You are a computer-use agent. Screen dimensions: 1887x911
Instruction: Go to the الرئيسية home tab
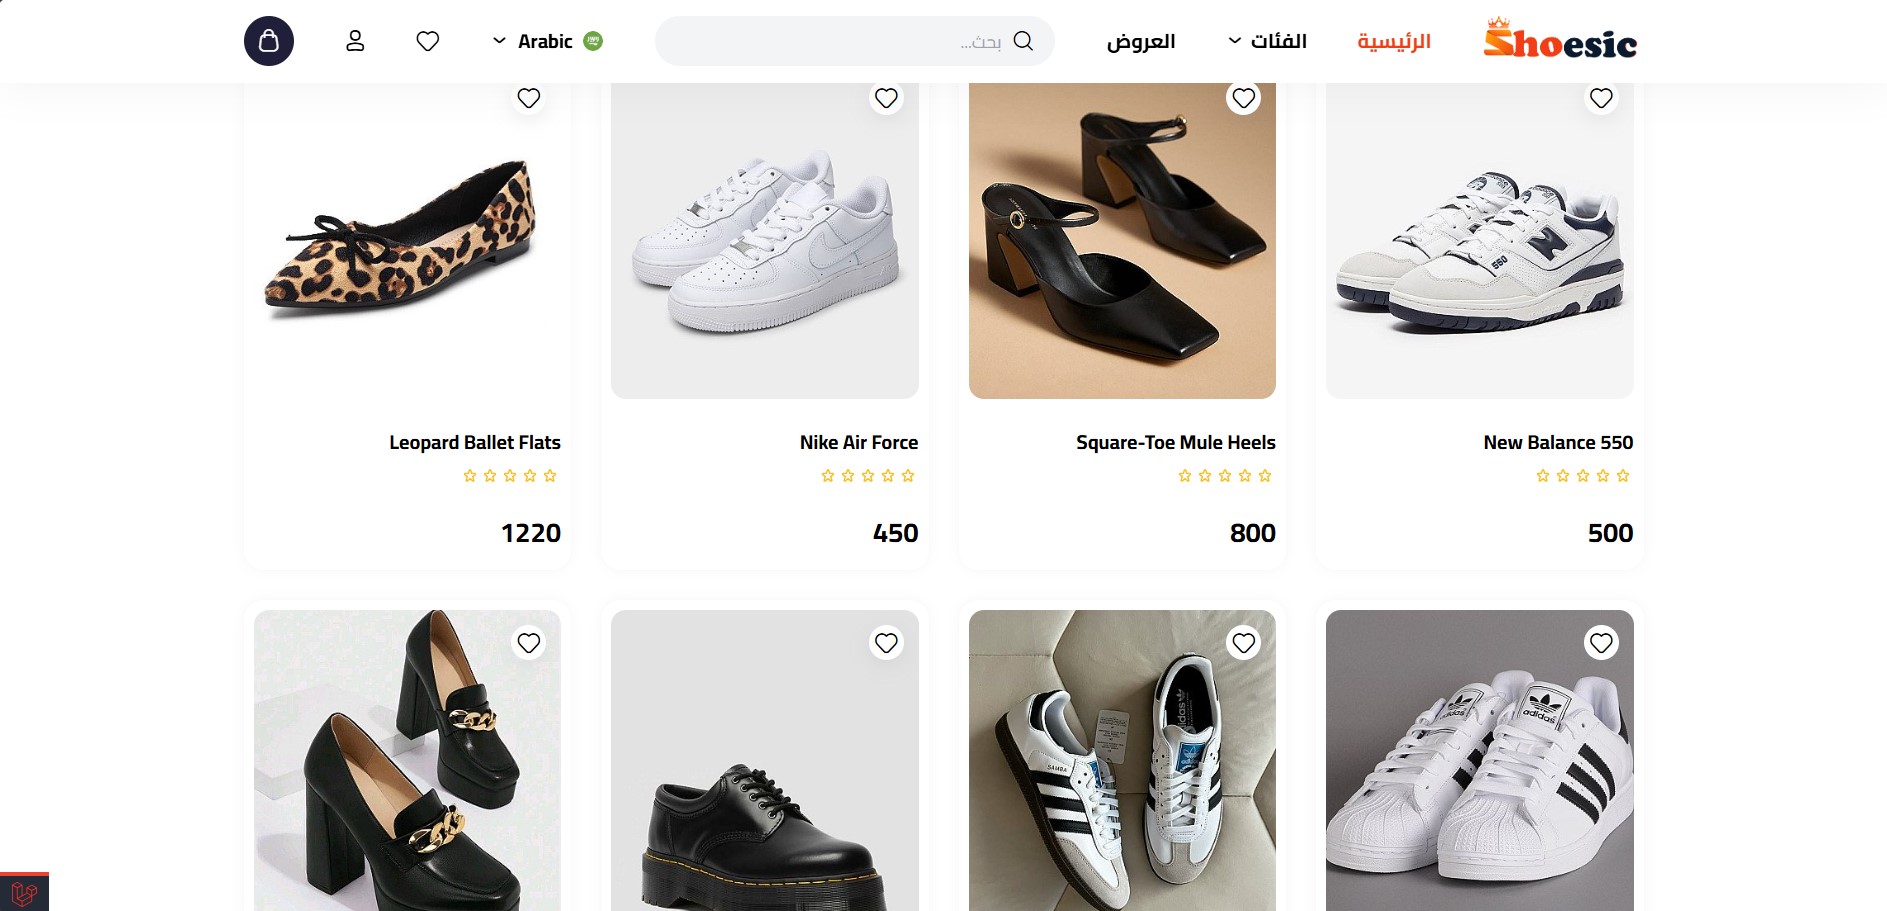[1394, 41]
